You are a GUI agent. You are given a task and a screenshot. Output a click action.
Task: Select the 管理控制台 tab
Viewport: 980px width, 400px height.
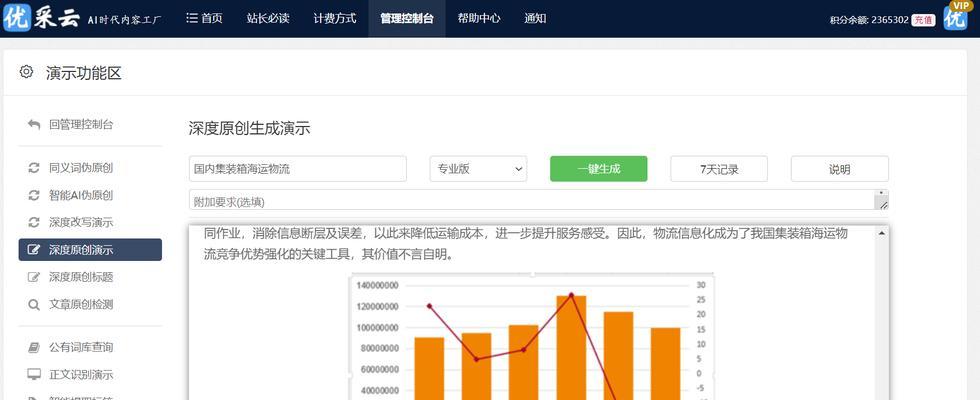coord(407,18)
